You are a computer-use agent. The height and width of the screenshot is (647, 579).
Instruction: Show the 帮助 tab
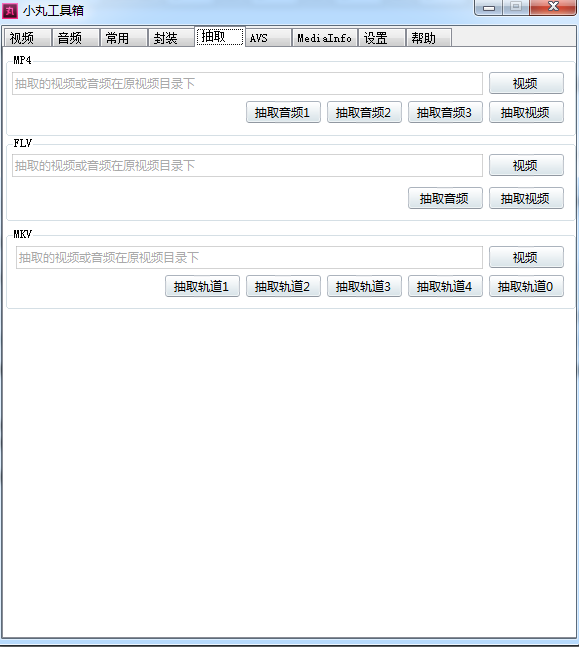coord(429,38)
